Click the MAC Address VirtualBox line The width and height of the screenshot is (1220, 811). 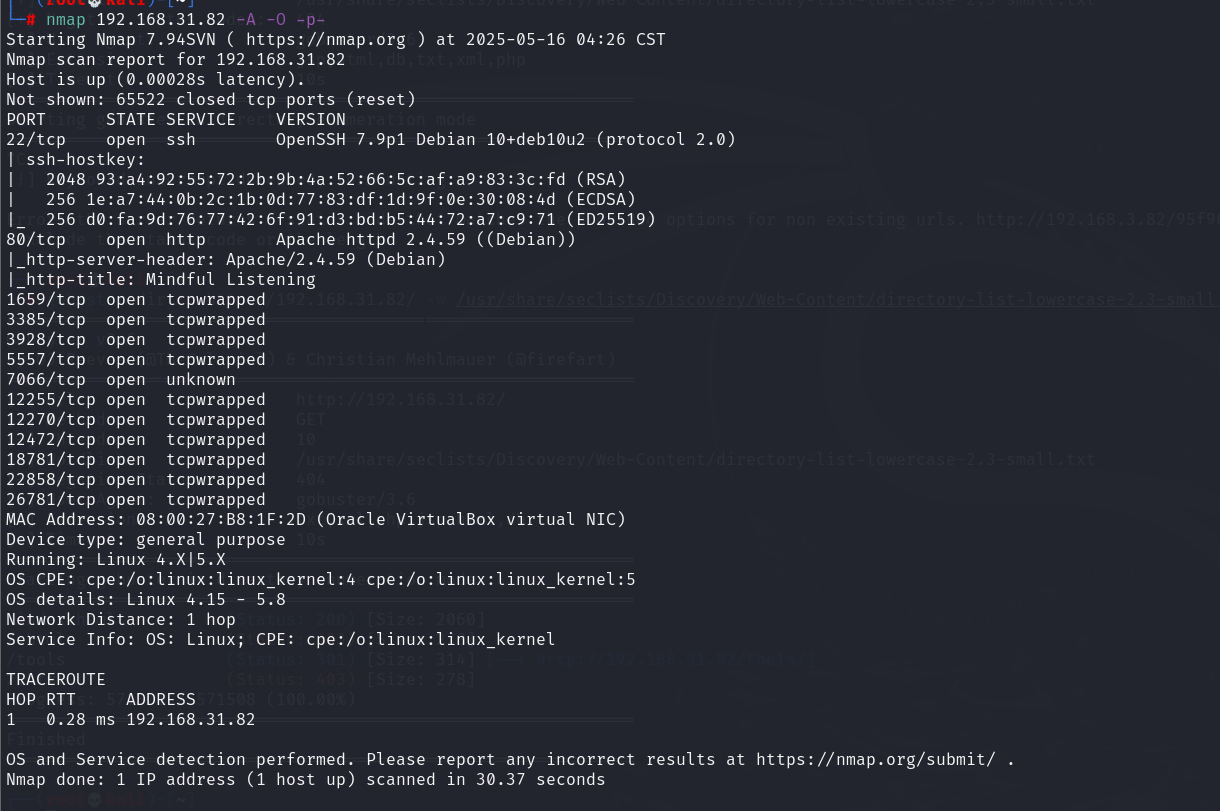(x=316, y=519)
